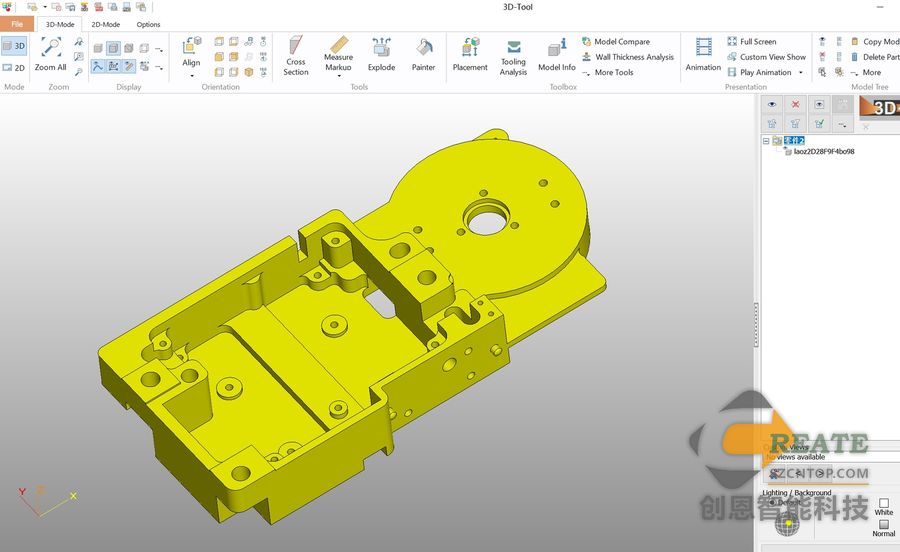The height and width of the screenshot is (552, 900).
Task: Open Model Info
Action: [x=556, y=55]
